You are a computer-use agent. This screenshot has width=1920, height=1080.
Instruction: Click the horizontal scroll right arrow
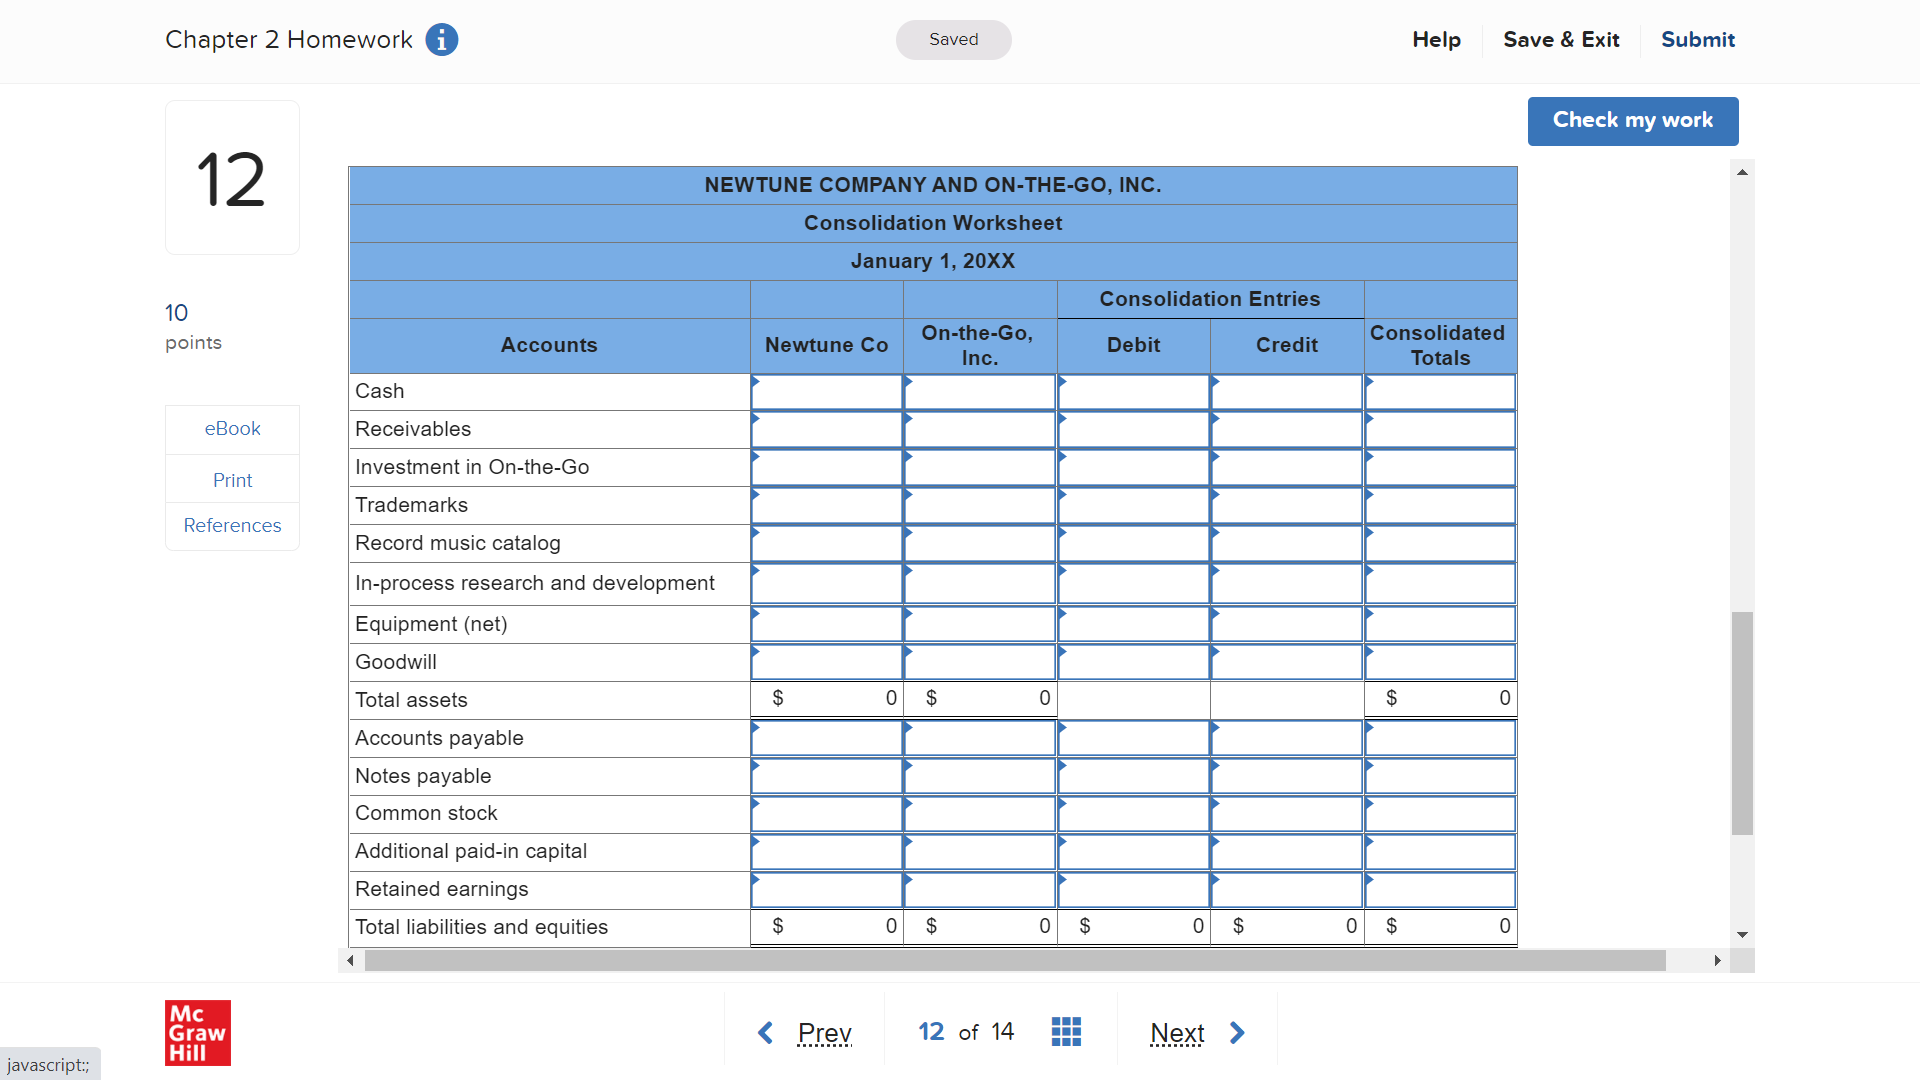click(x=1717, y=961)
